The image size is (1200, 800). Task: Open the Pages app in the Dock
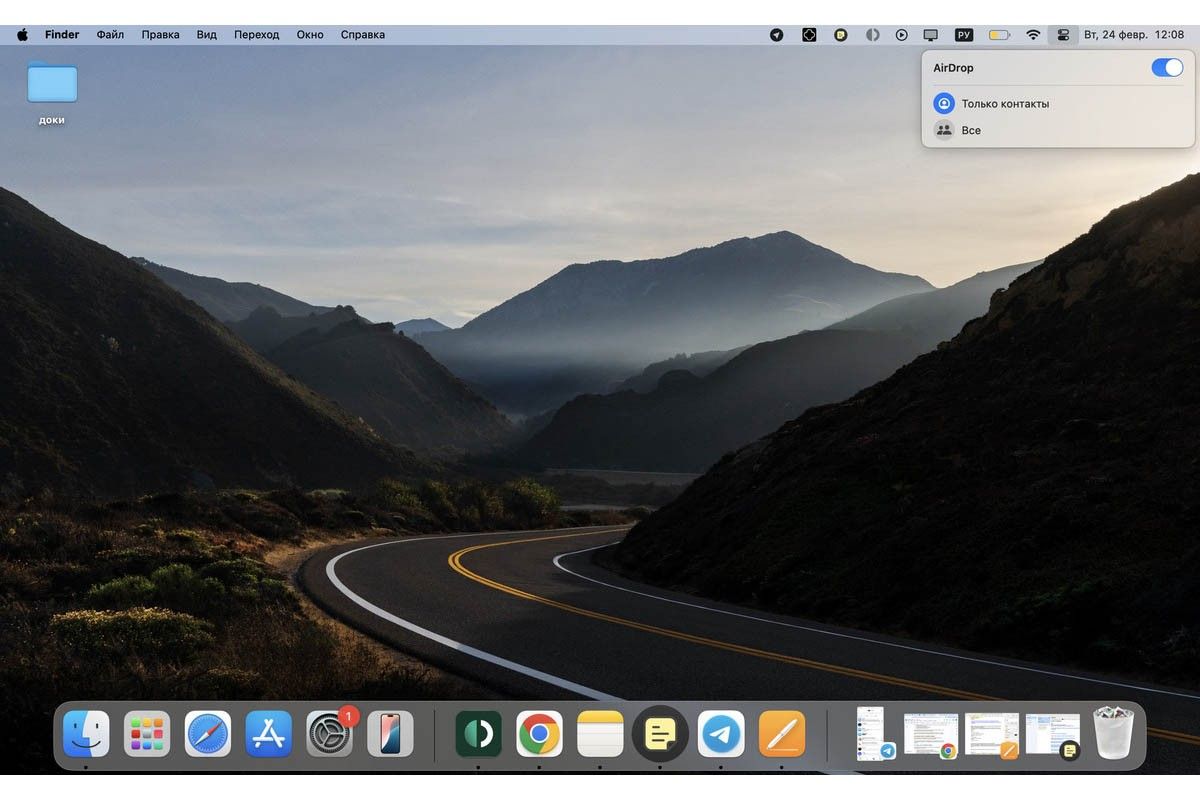(x=782, y=735)
